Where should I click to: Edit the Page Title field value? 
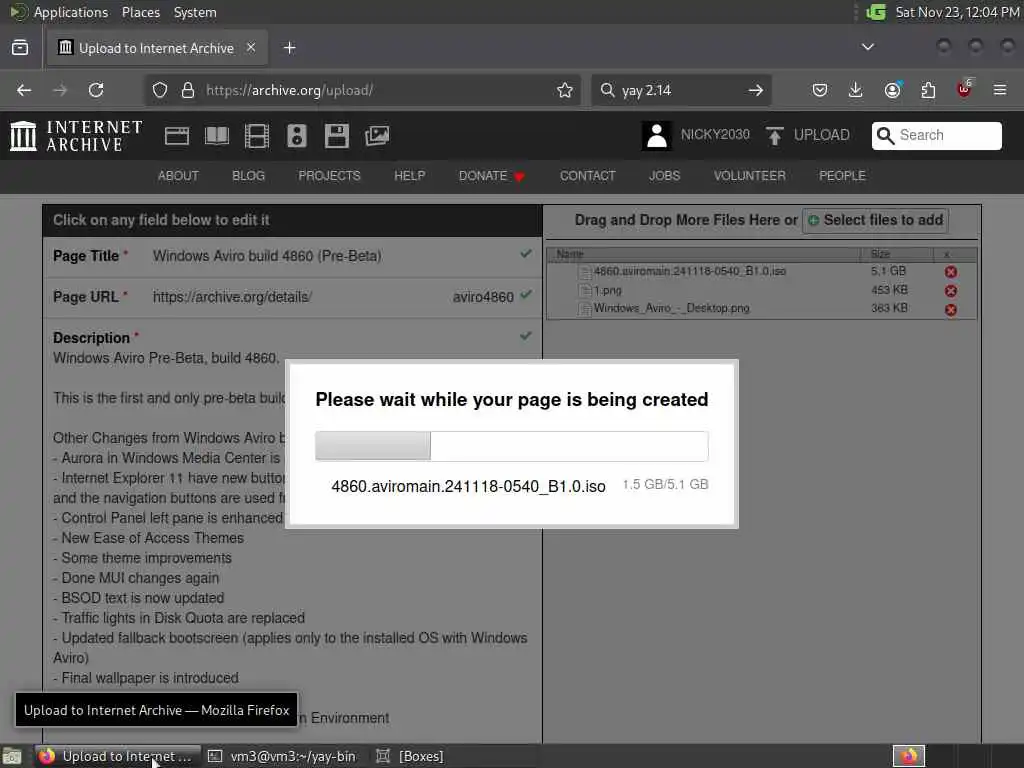point(267,256)
